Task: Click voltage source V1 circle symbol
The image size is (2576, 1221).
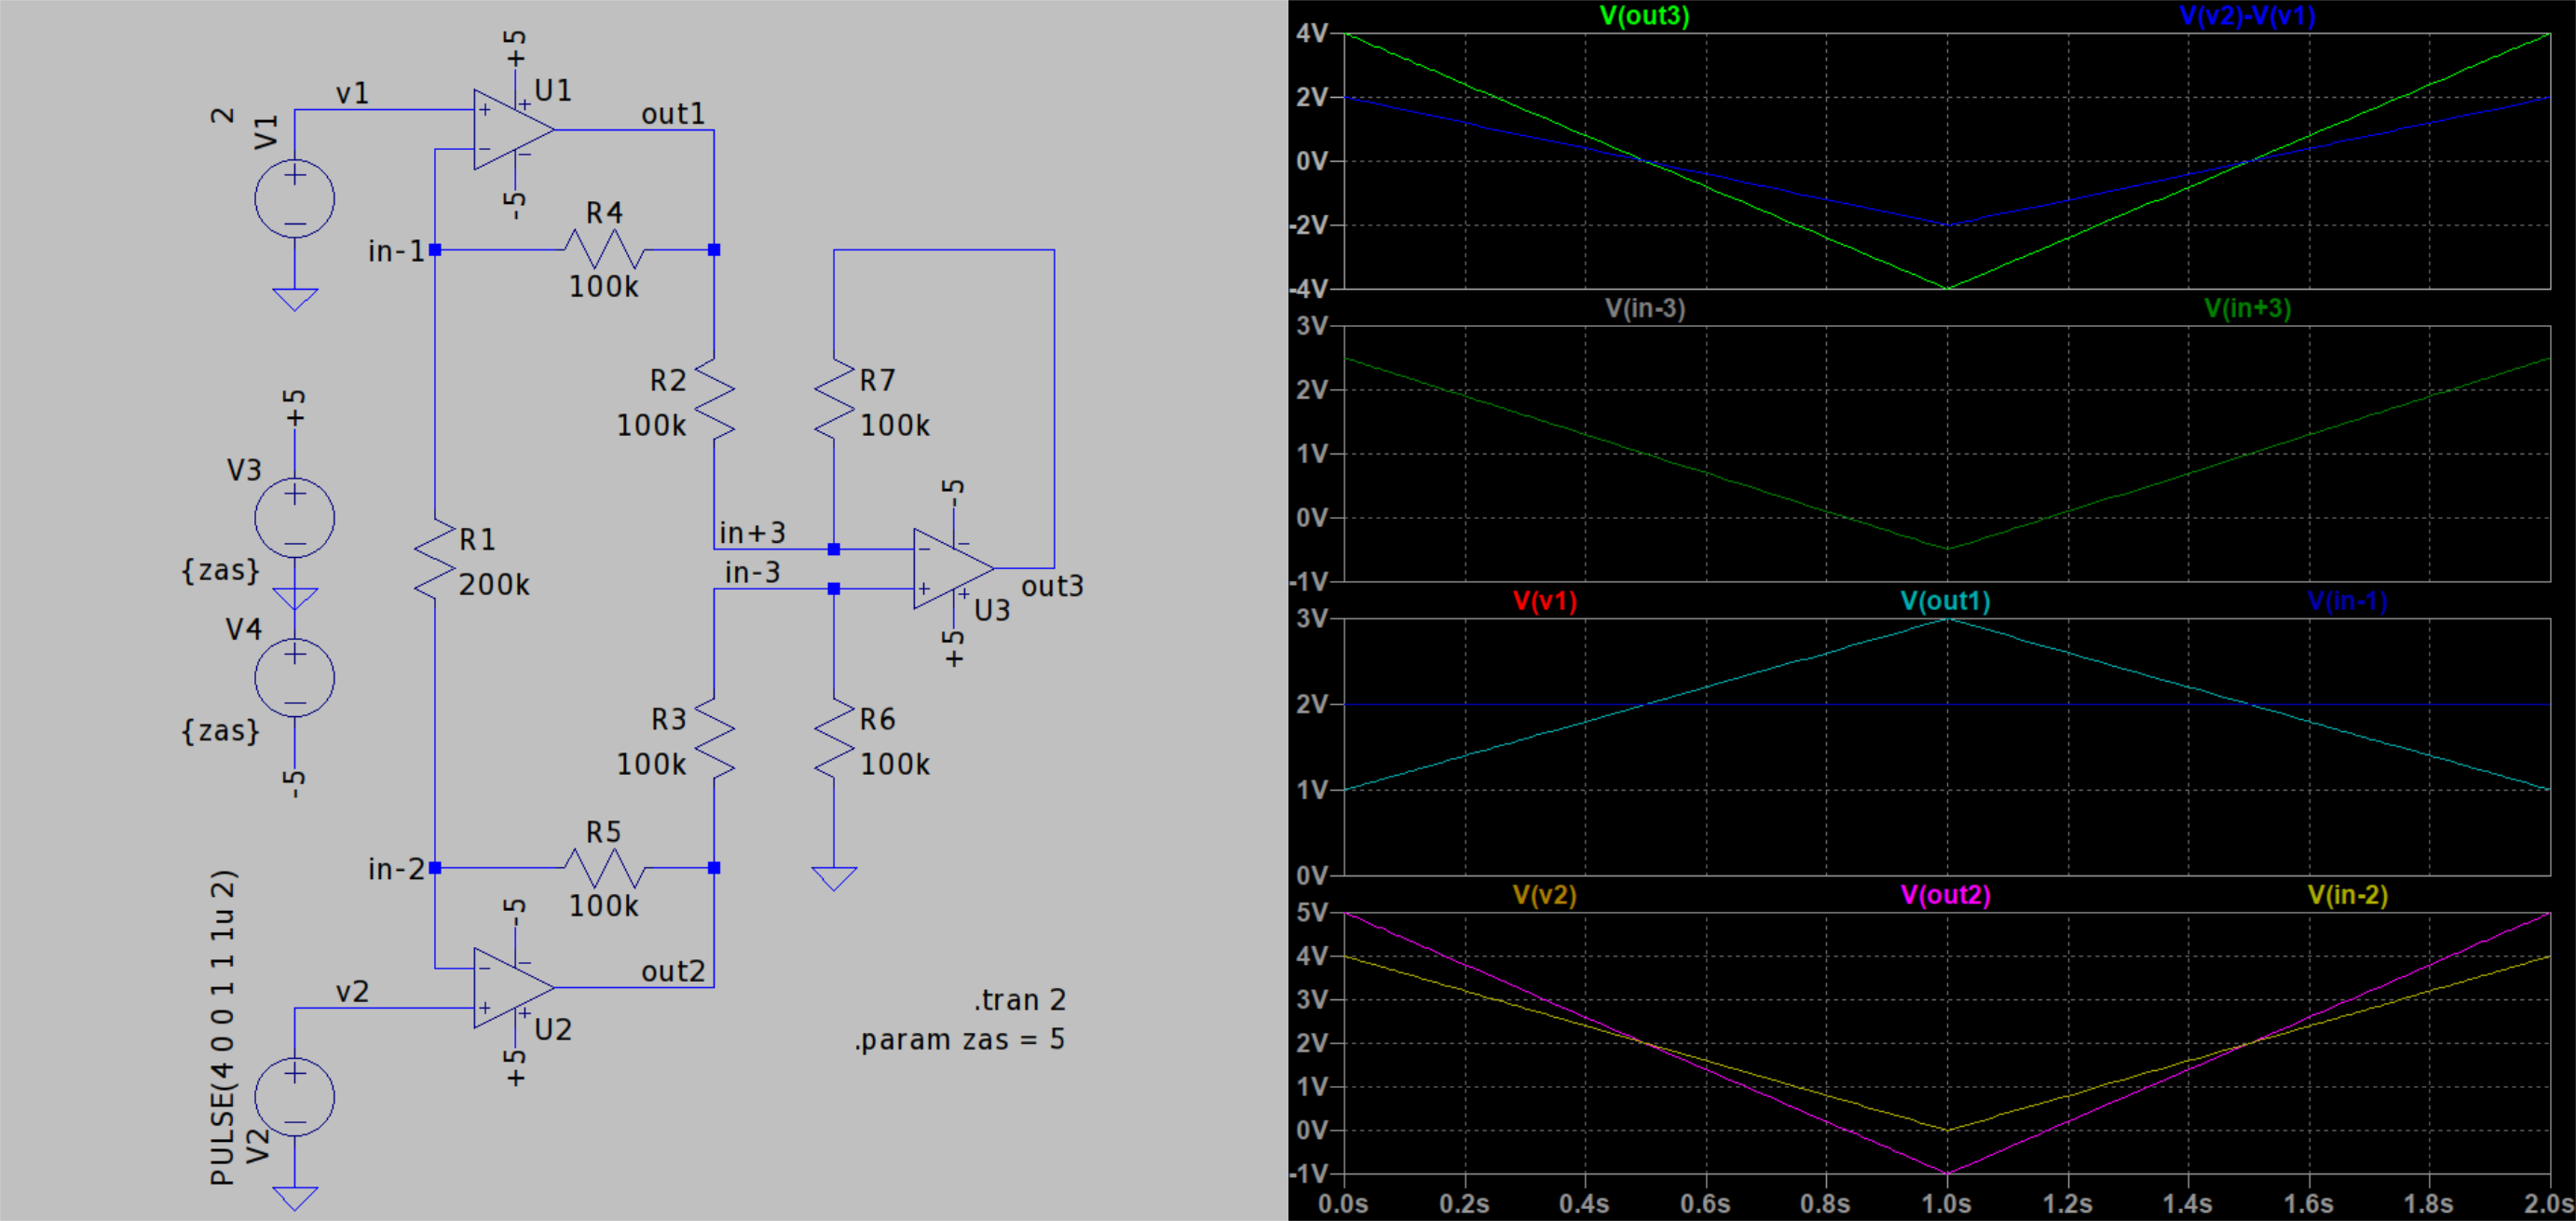Action: (x=295, y=198)
